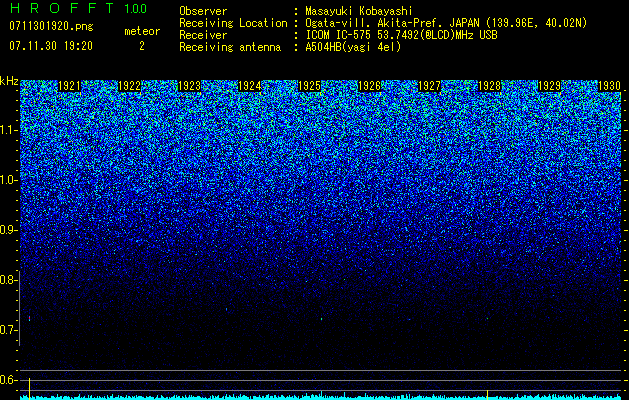Click the 1928 time marker
This screenshot has height=400, width=629.
490,86
